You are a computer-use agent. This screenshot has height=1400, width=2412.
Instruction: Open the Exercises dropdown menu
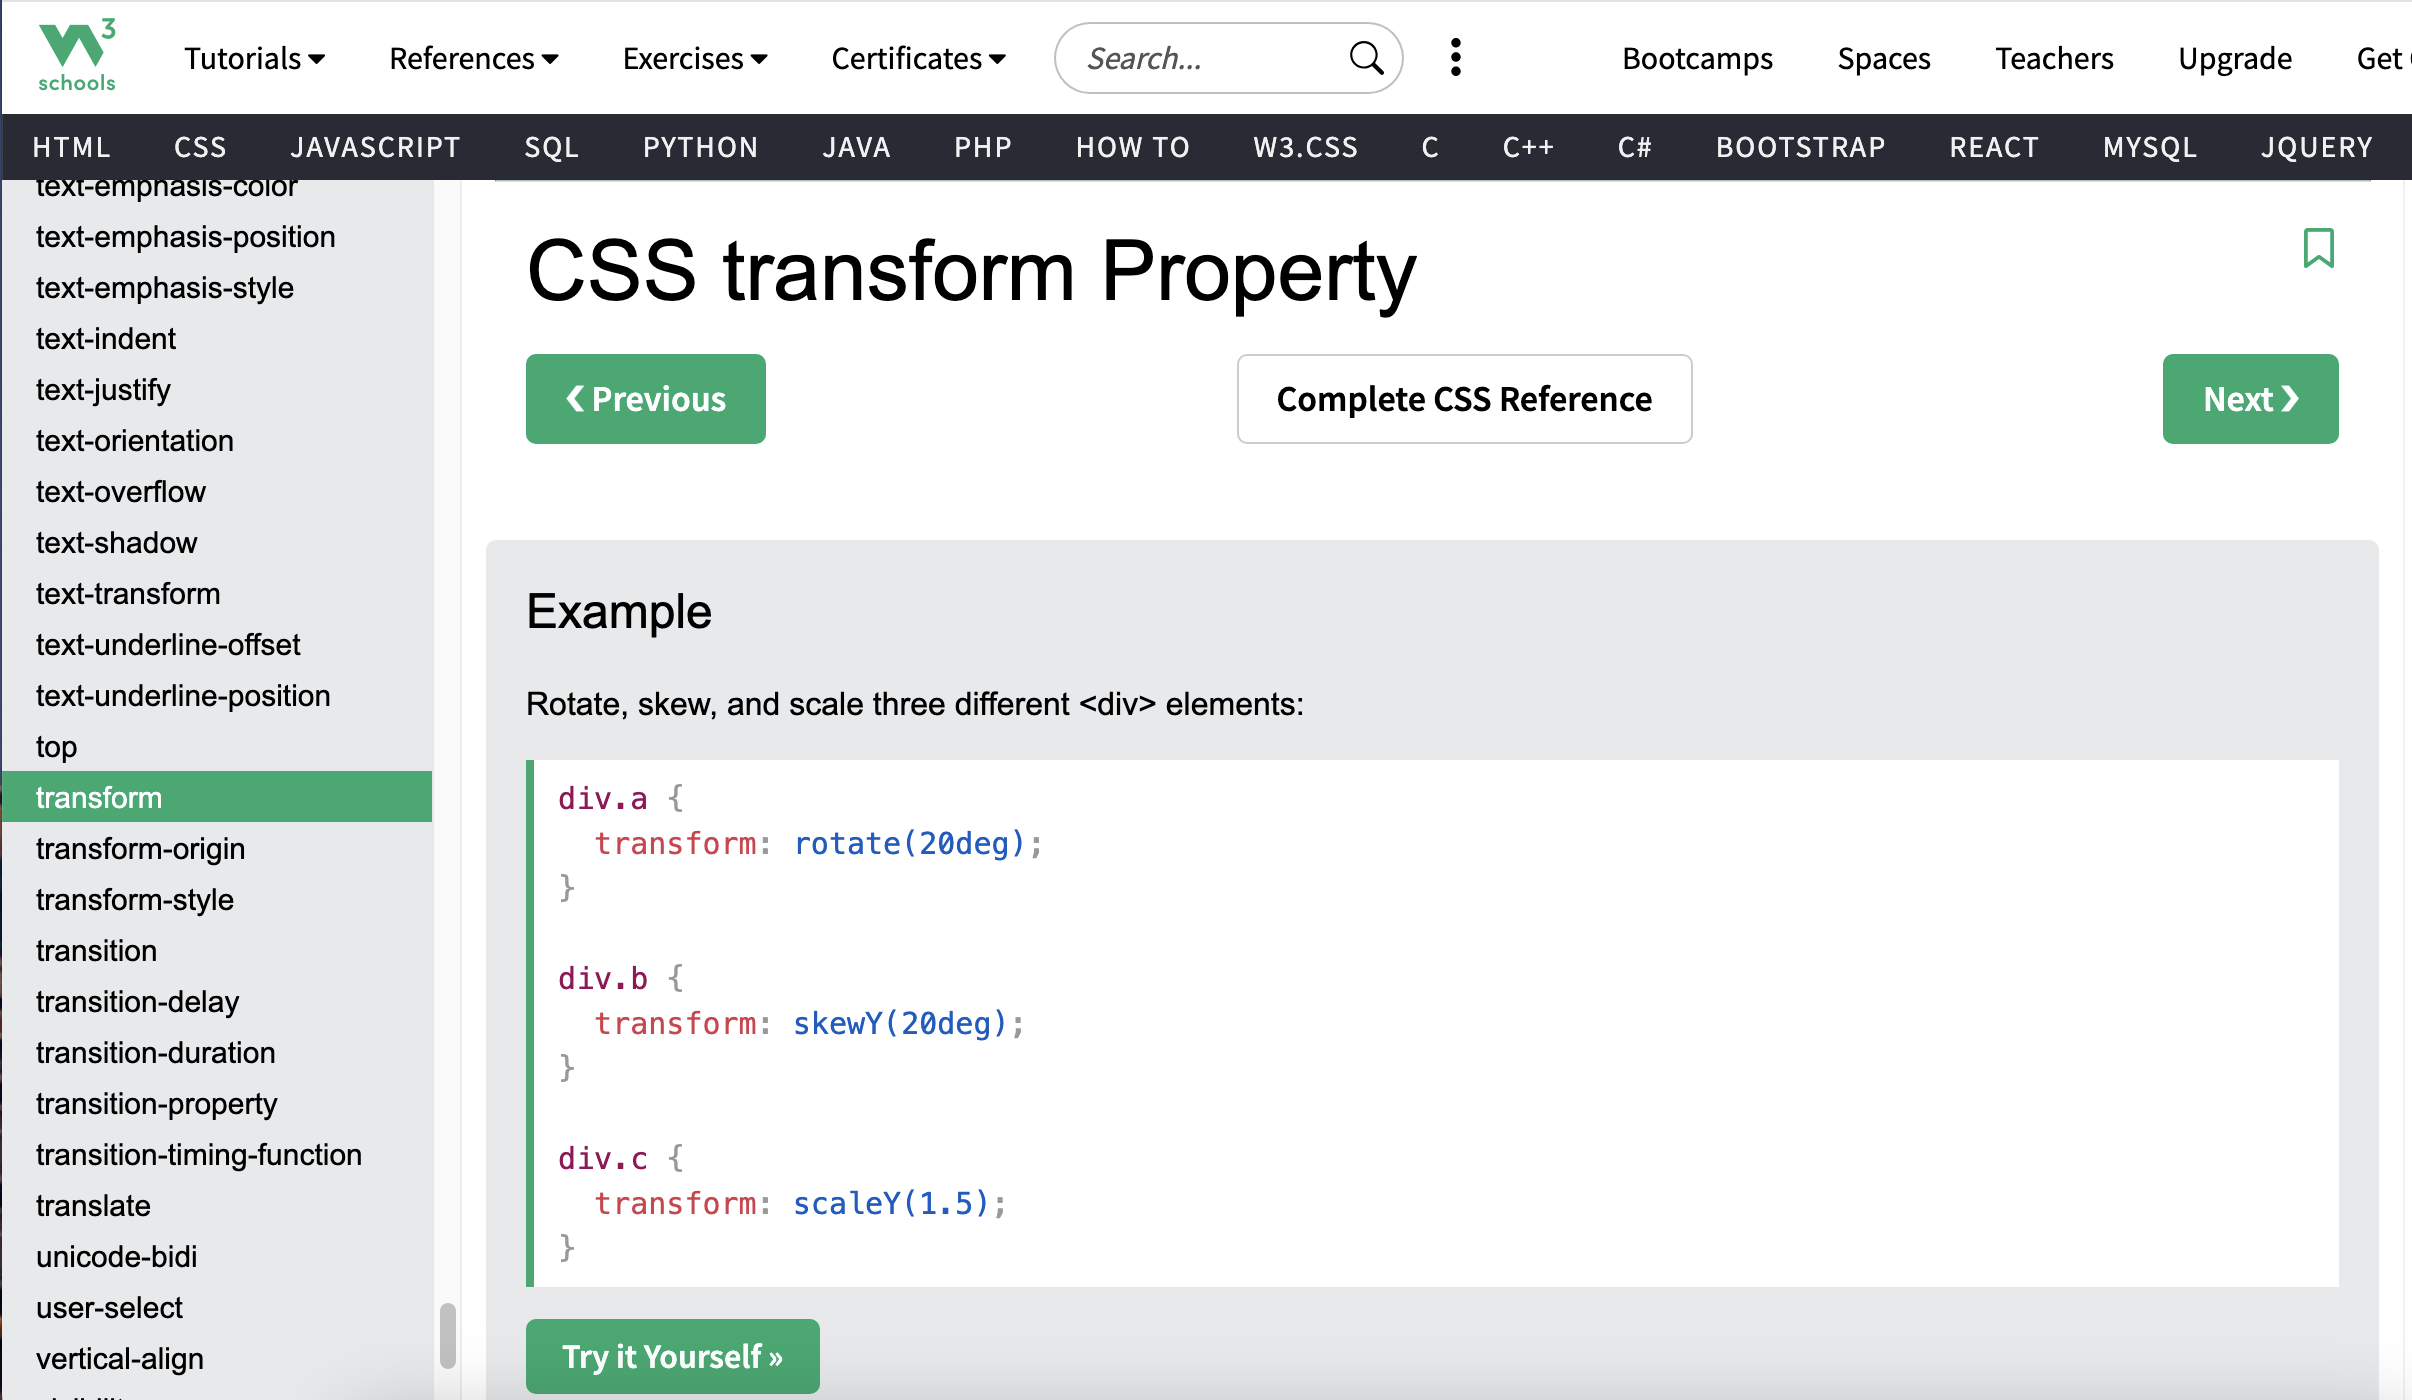click(694, 58)
